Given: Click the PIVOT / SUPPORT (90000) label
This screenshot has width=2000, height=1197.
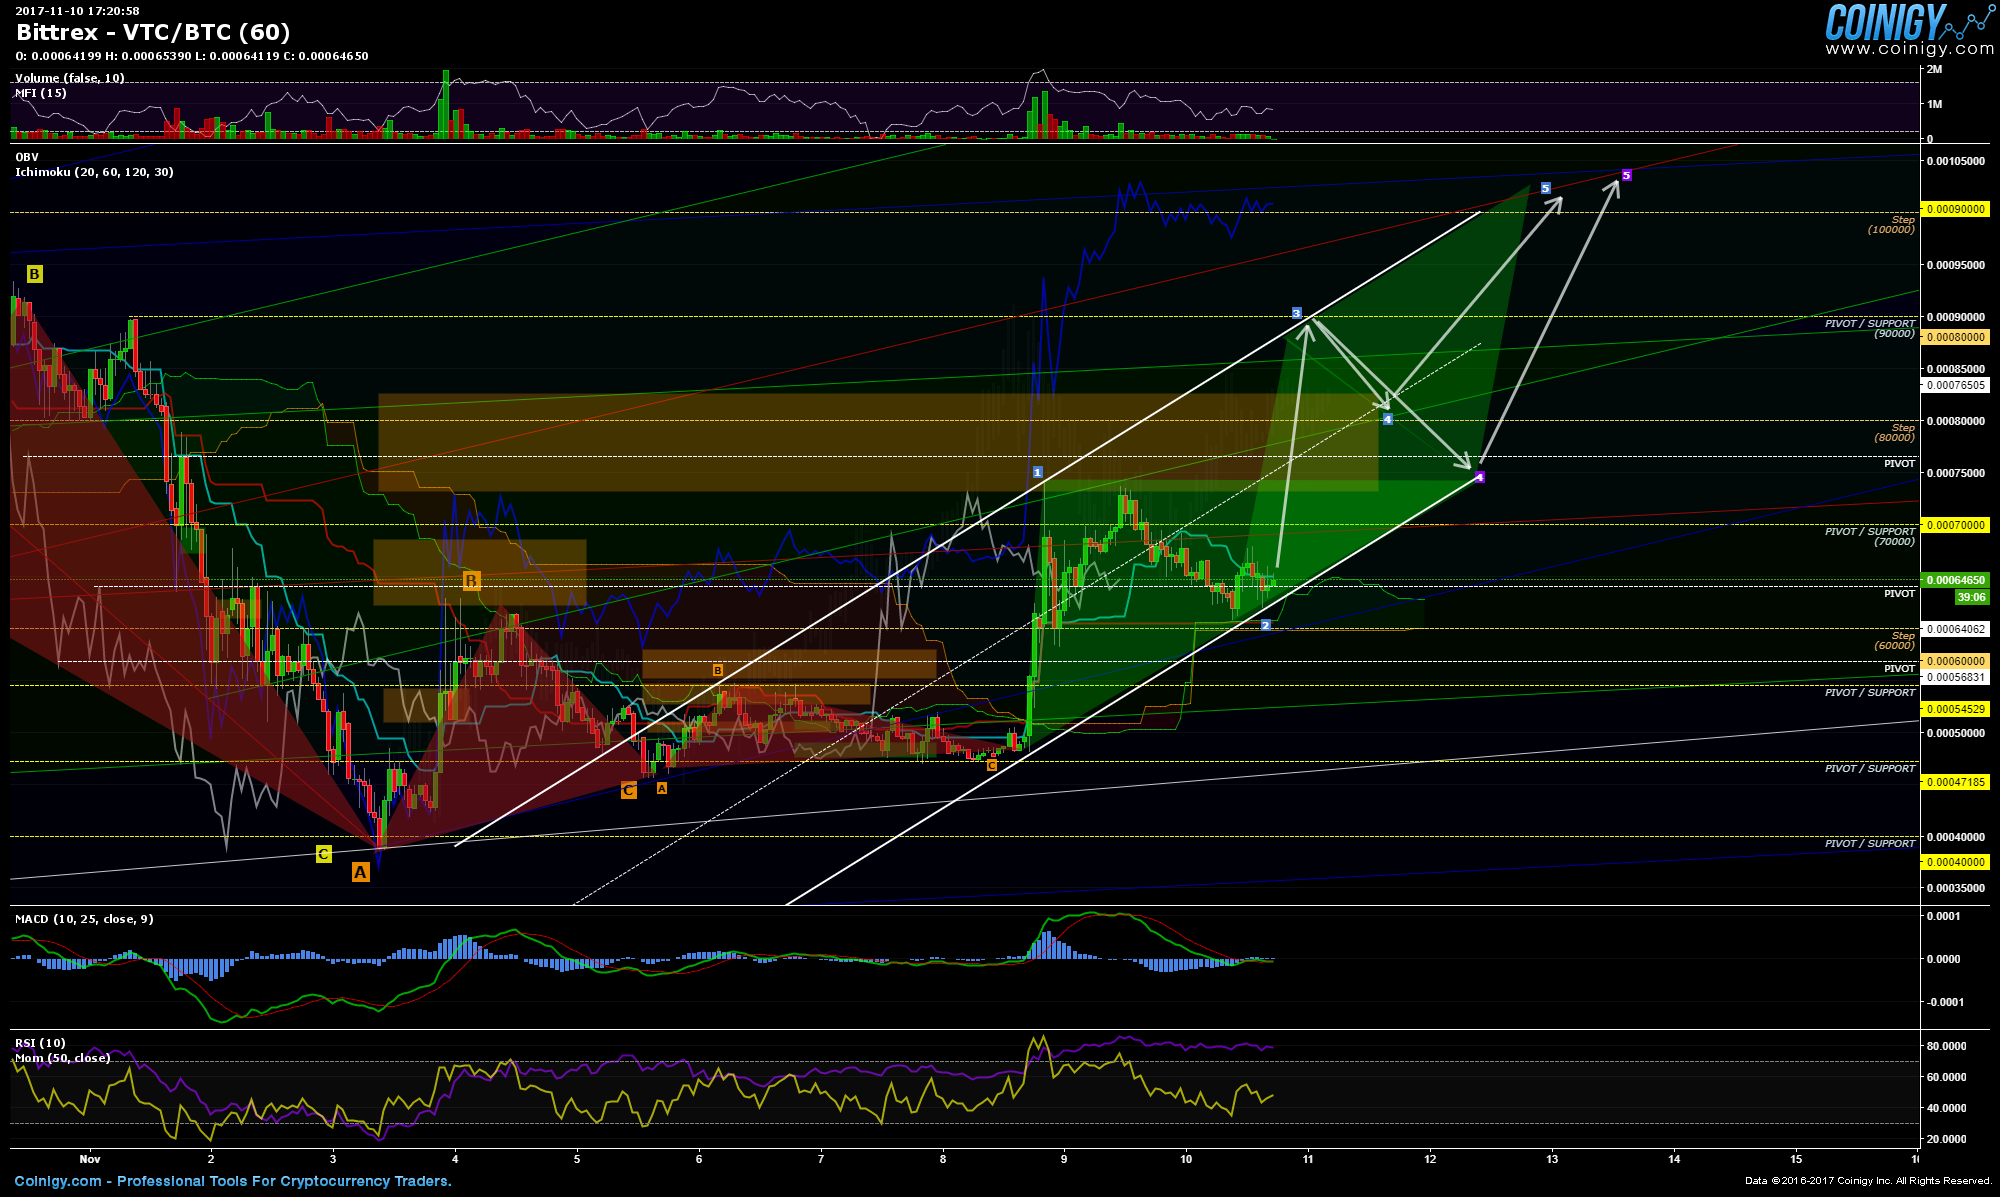Looking at the screenshot, I should pyautogui.click(x=1870, y=328).
